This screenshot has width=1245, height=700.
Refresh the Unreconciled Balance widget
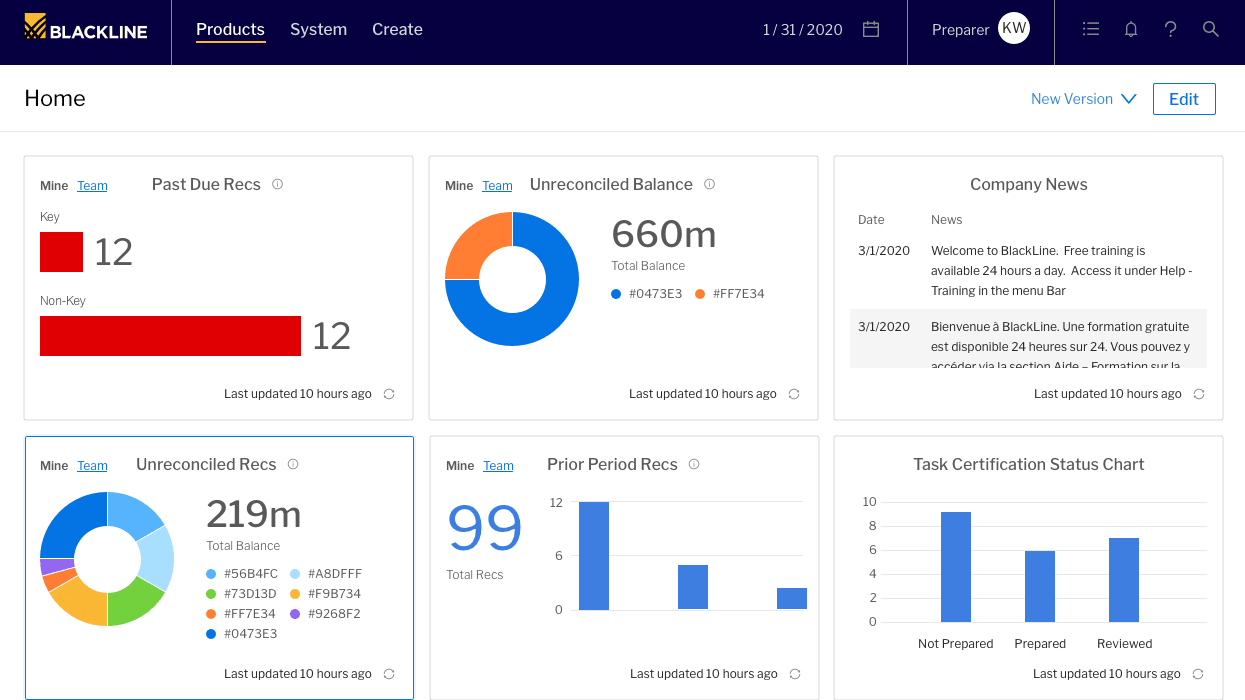793,394
